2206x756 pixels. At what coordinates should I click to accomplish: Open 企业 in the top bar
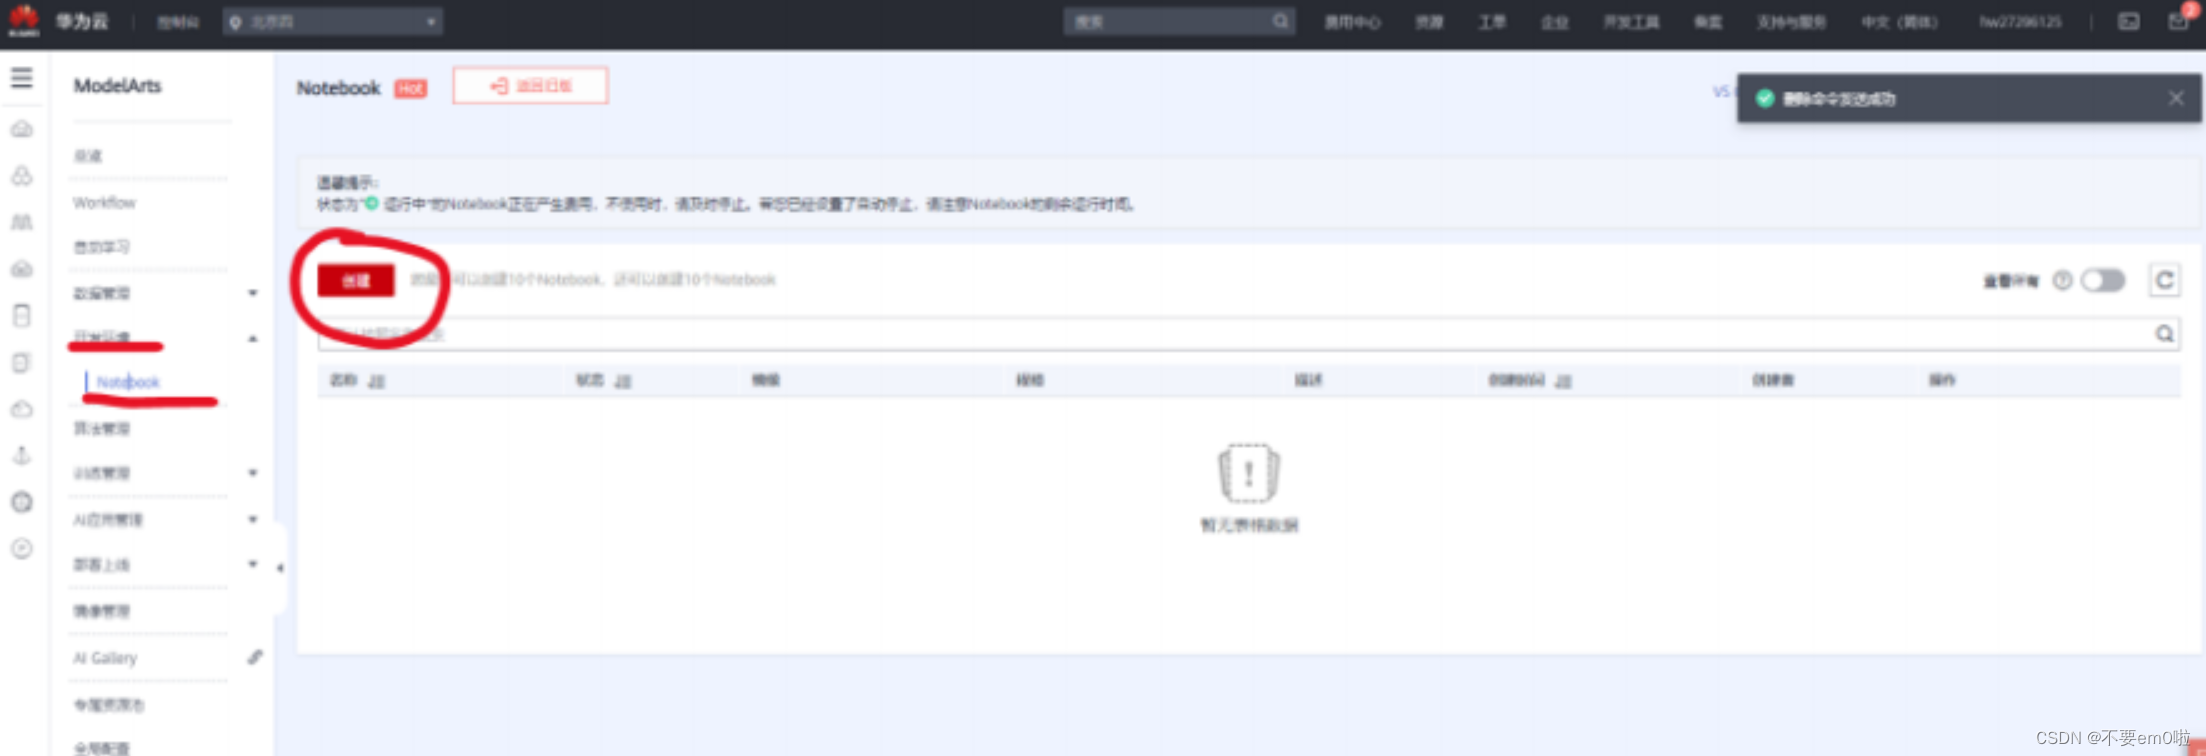pyautogui.click(x=1554, y=21)
